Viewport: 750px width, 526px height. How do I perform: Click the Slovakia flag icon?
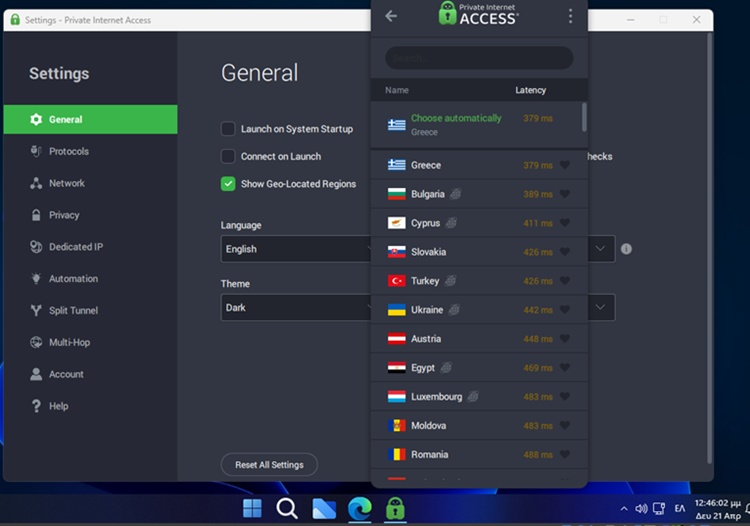(397, 252)
